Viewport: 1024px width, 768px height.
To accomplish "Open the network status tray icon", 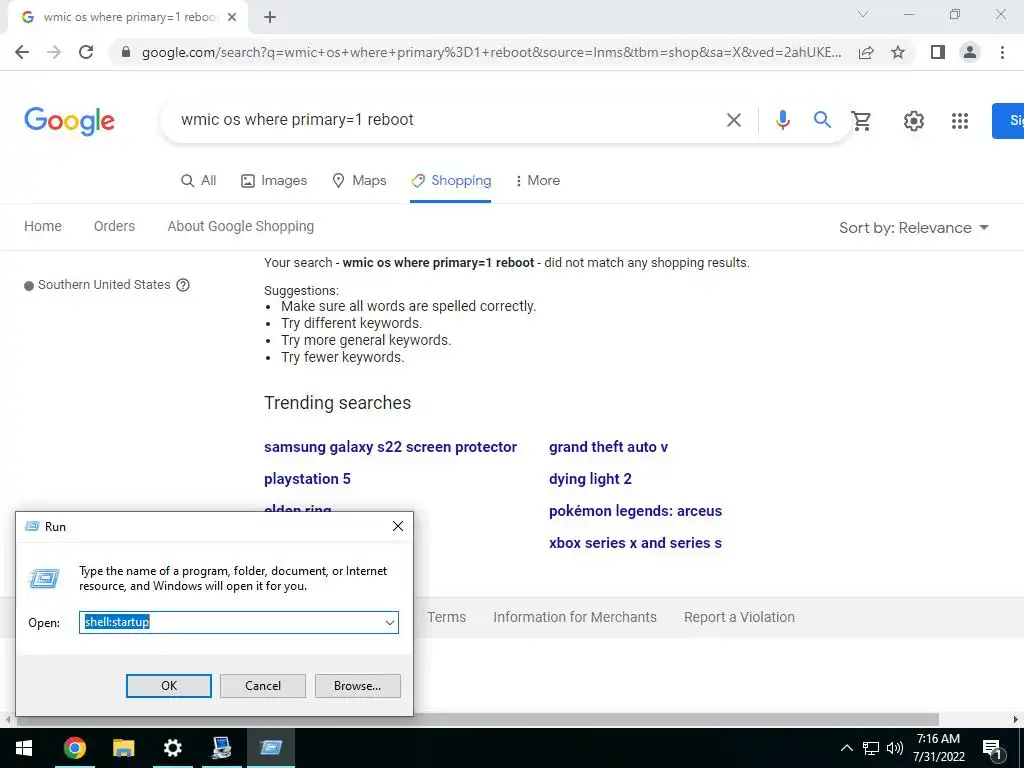I will point(871,748).
